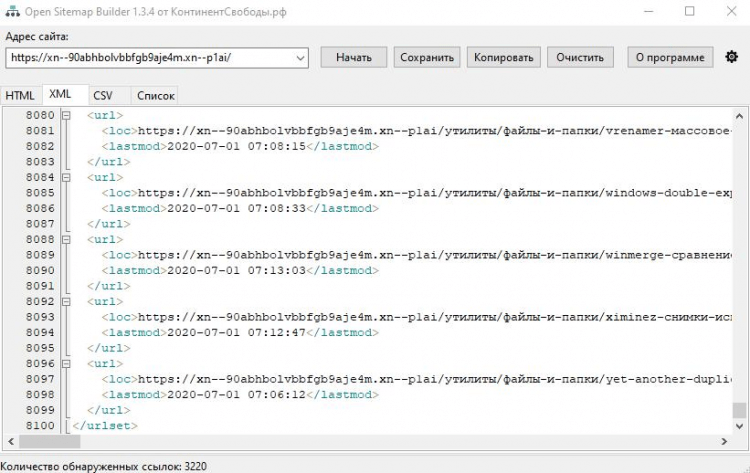Click the detected links count in status bar
Image resolution: width=750 pixels, height=473 pixels.
coord(103,466)
